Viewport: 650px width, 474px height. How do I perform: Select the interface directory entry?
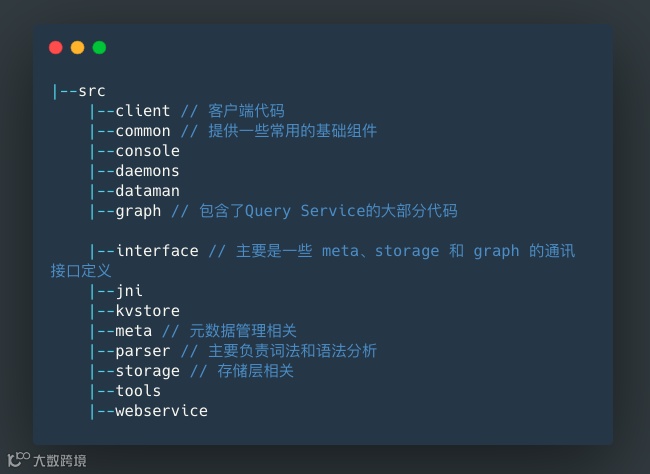[156, 251]
